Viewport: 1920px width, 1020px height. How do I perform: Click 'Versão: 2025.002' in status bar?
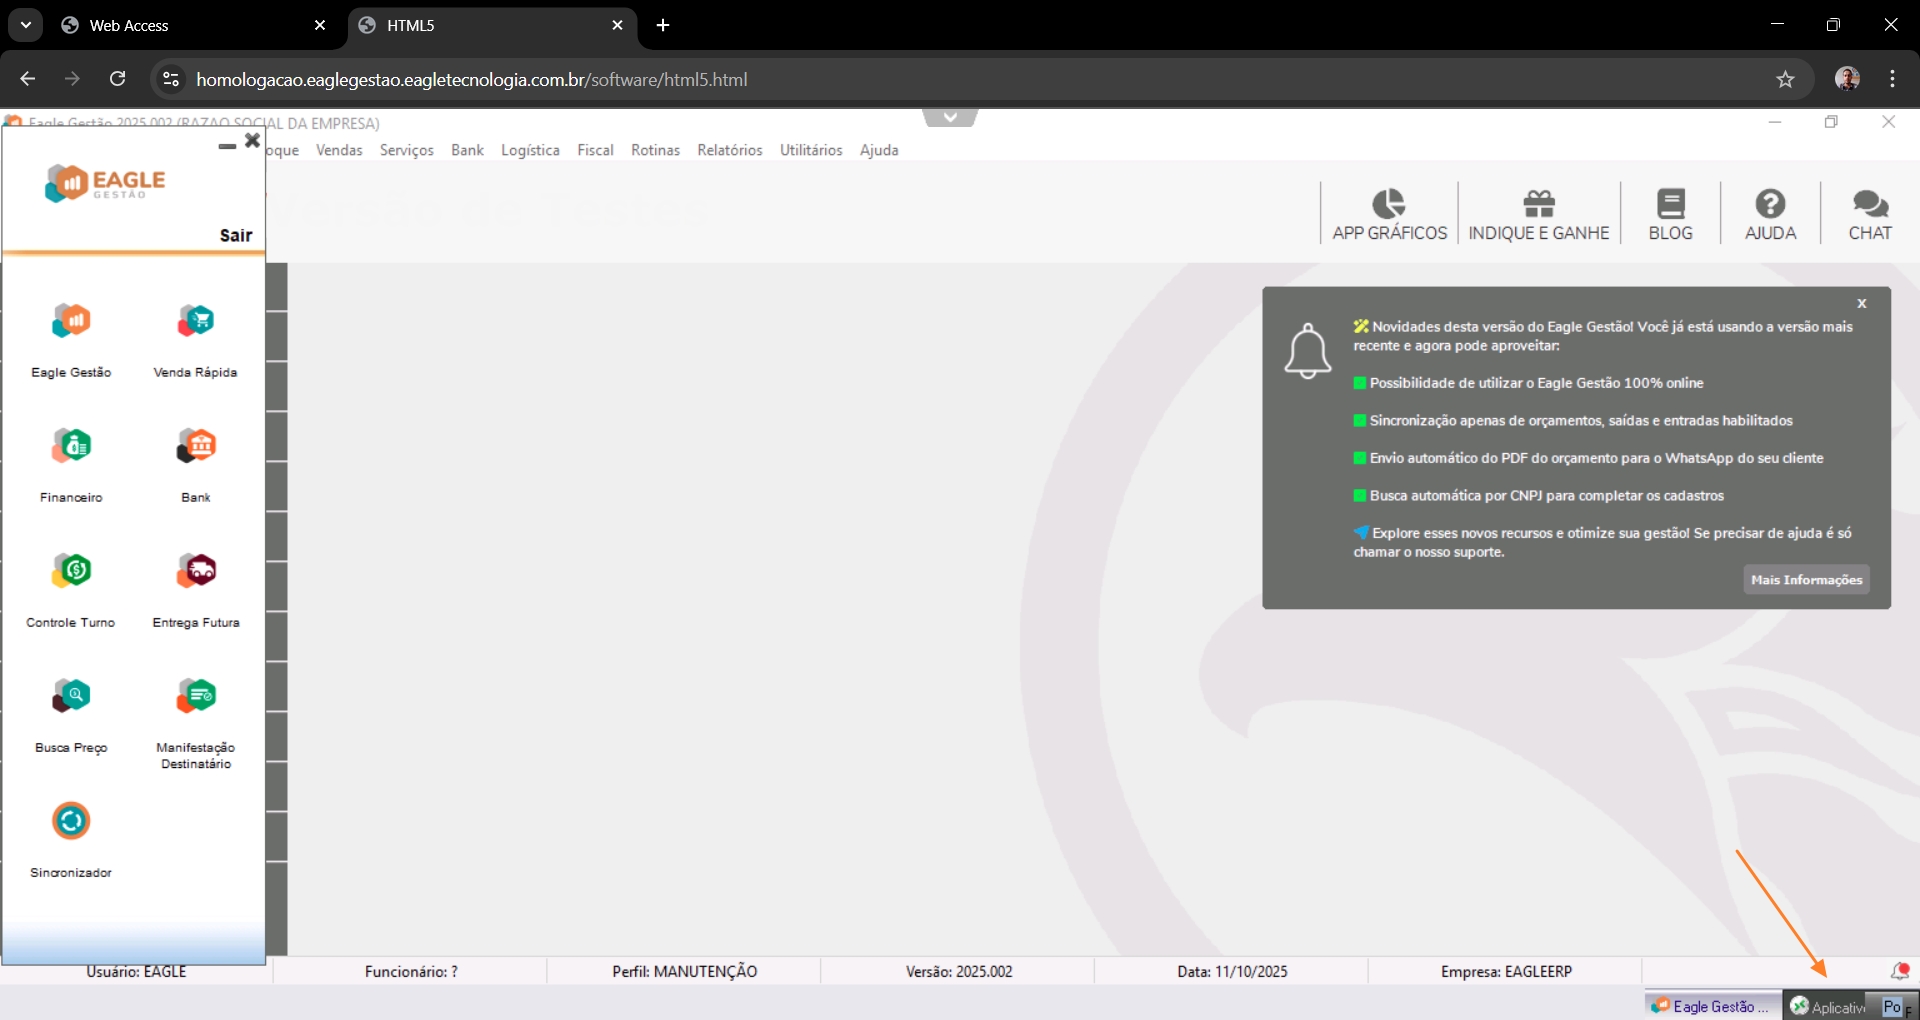[959, 971]
